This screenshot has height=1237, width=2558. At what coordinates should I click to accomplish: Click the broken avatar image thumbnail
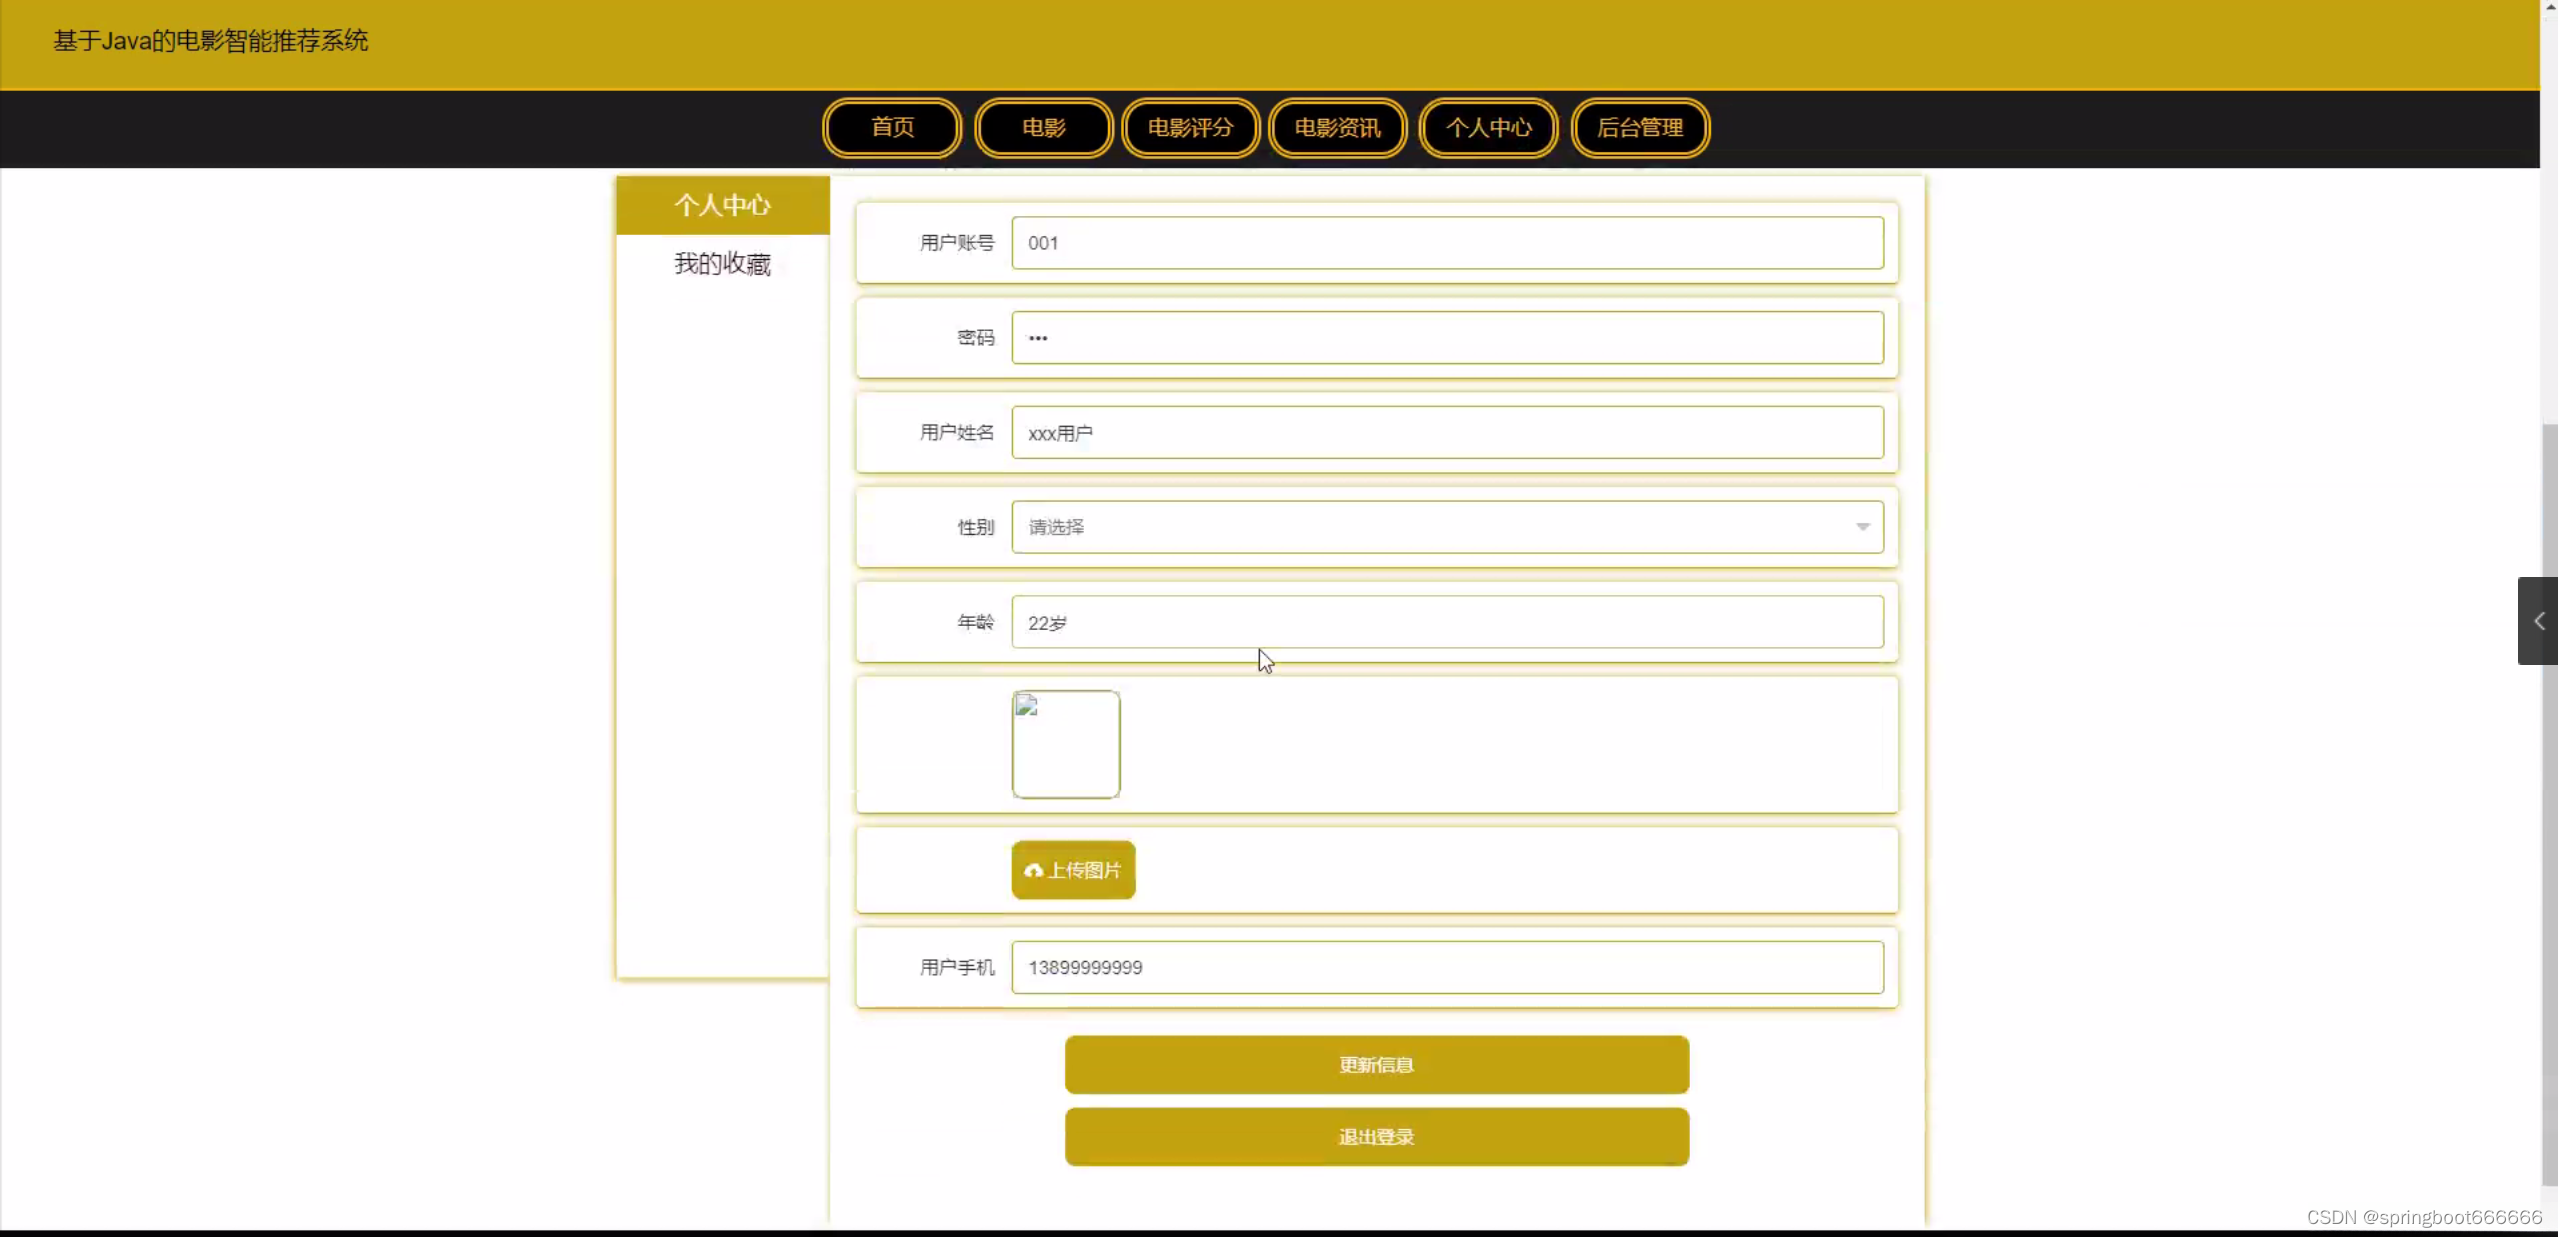tap(1065, 744)
